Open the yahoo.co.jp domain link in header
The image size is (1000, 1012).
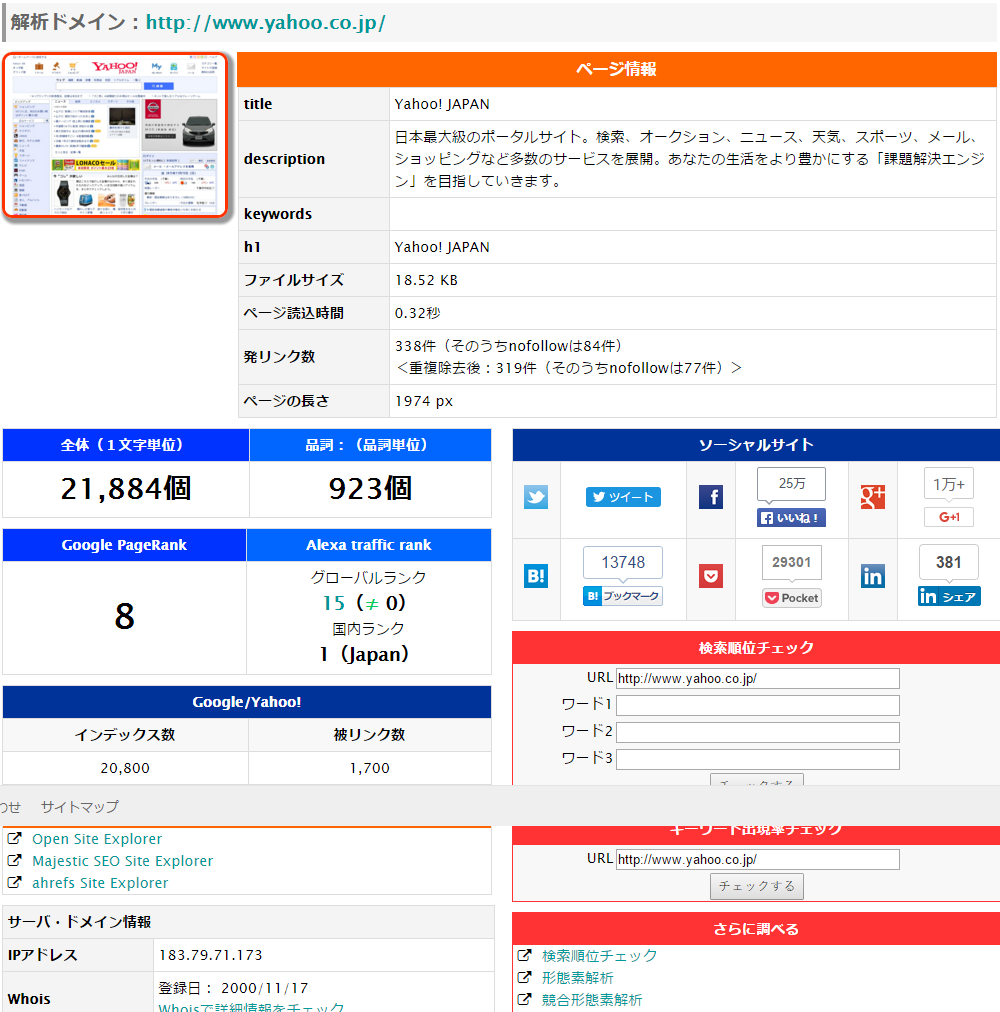point(265,23)
